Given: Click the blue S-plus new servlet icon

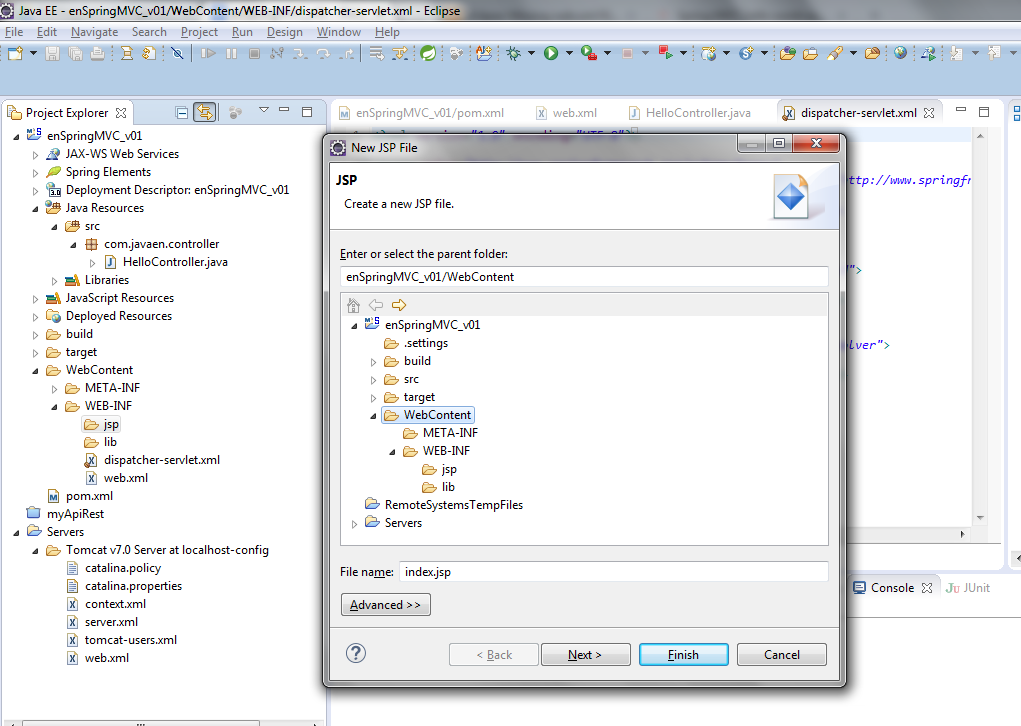Looking at the screenshot, I should pos(746,53).
